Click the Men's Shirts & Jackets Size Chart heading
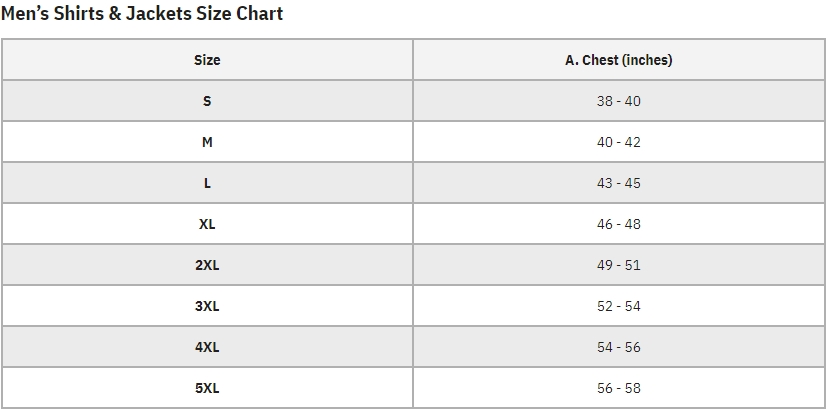 (142, 14)
